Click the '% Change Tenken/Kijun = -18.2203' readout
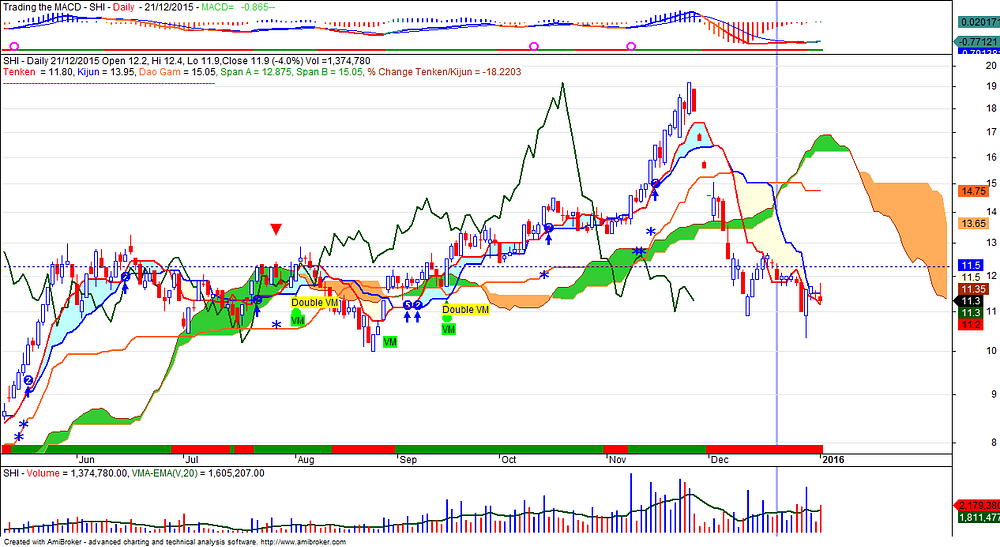Screen dimensions: 1000x547 (x=444, y=72)
